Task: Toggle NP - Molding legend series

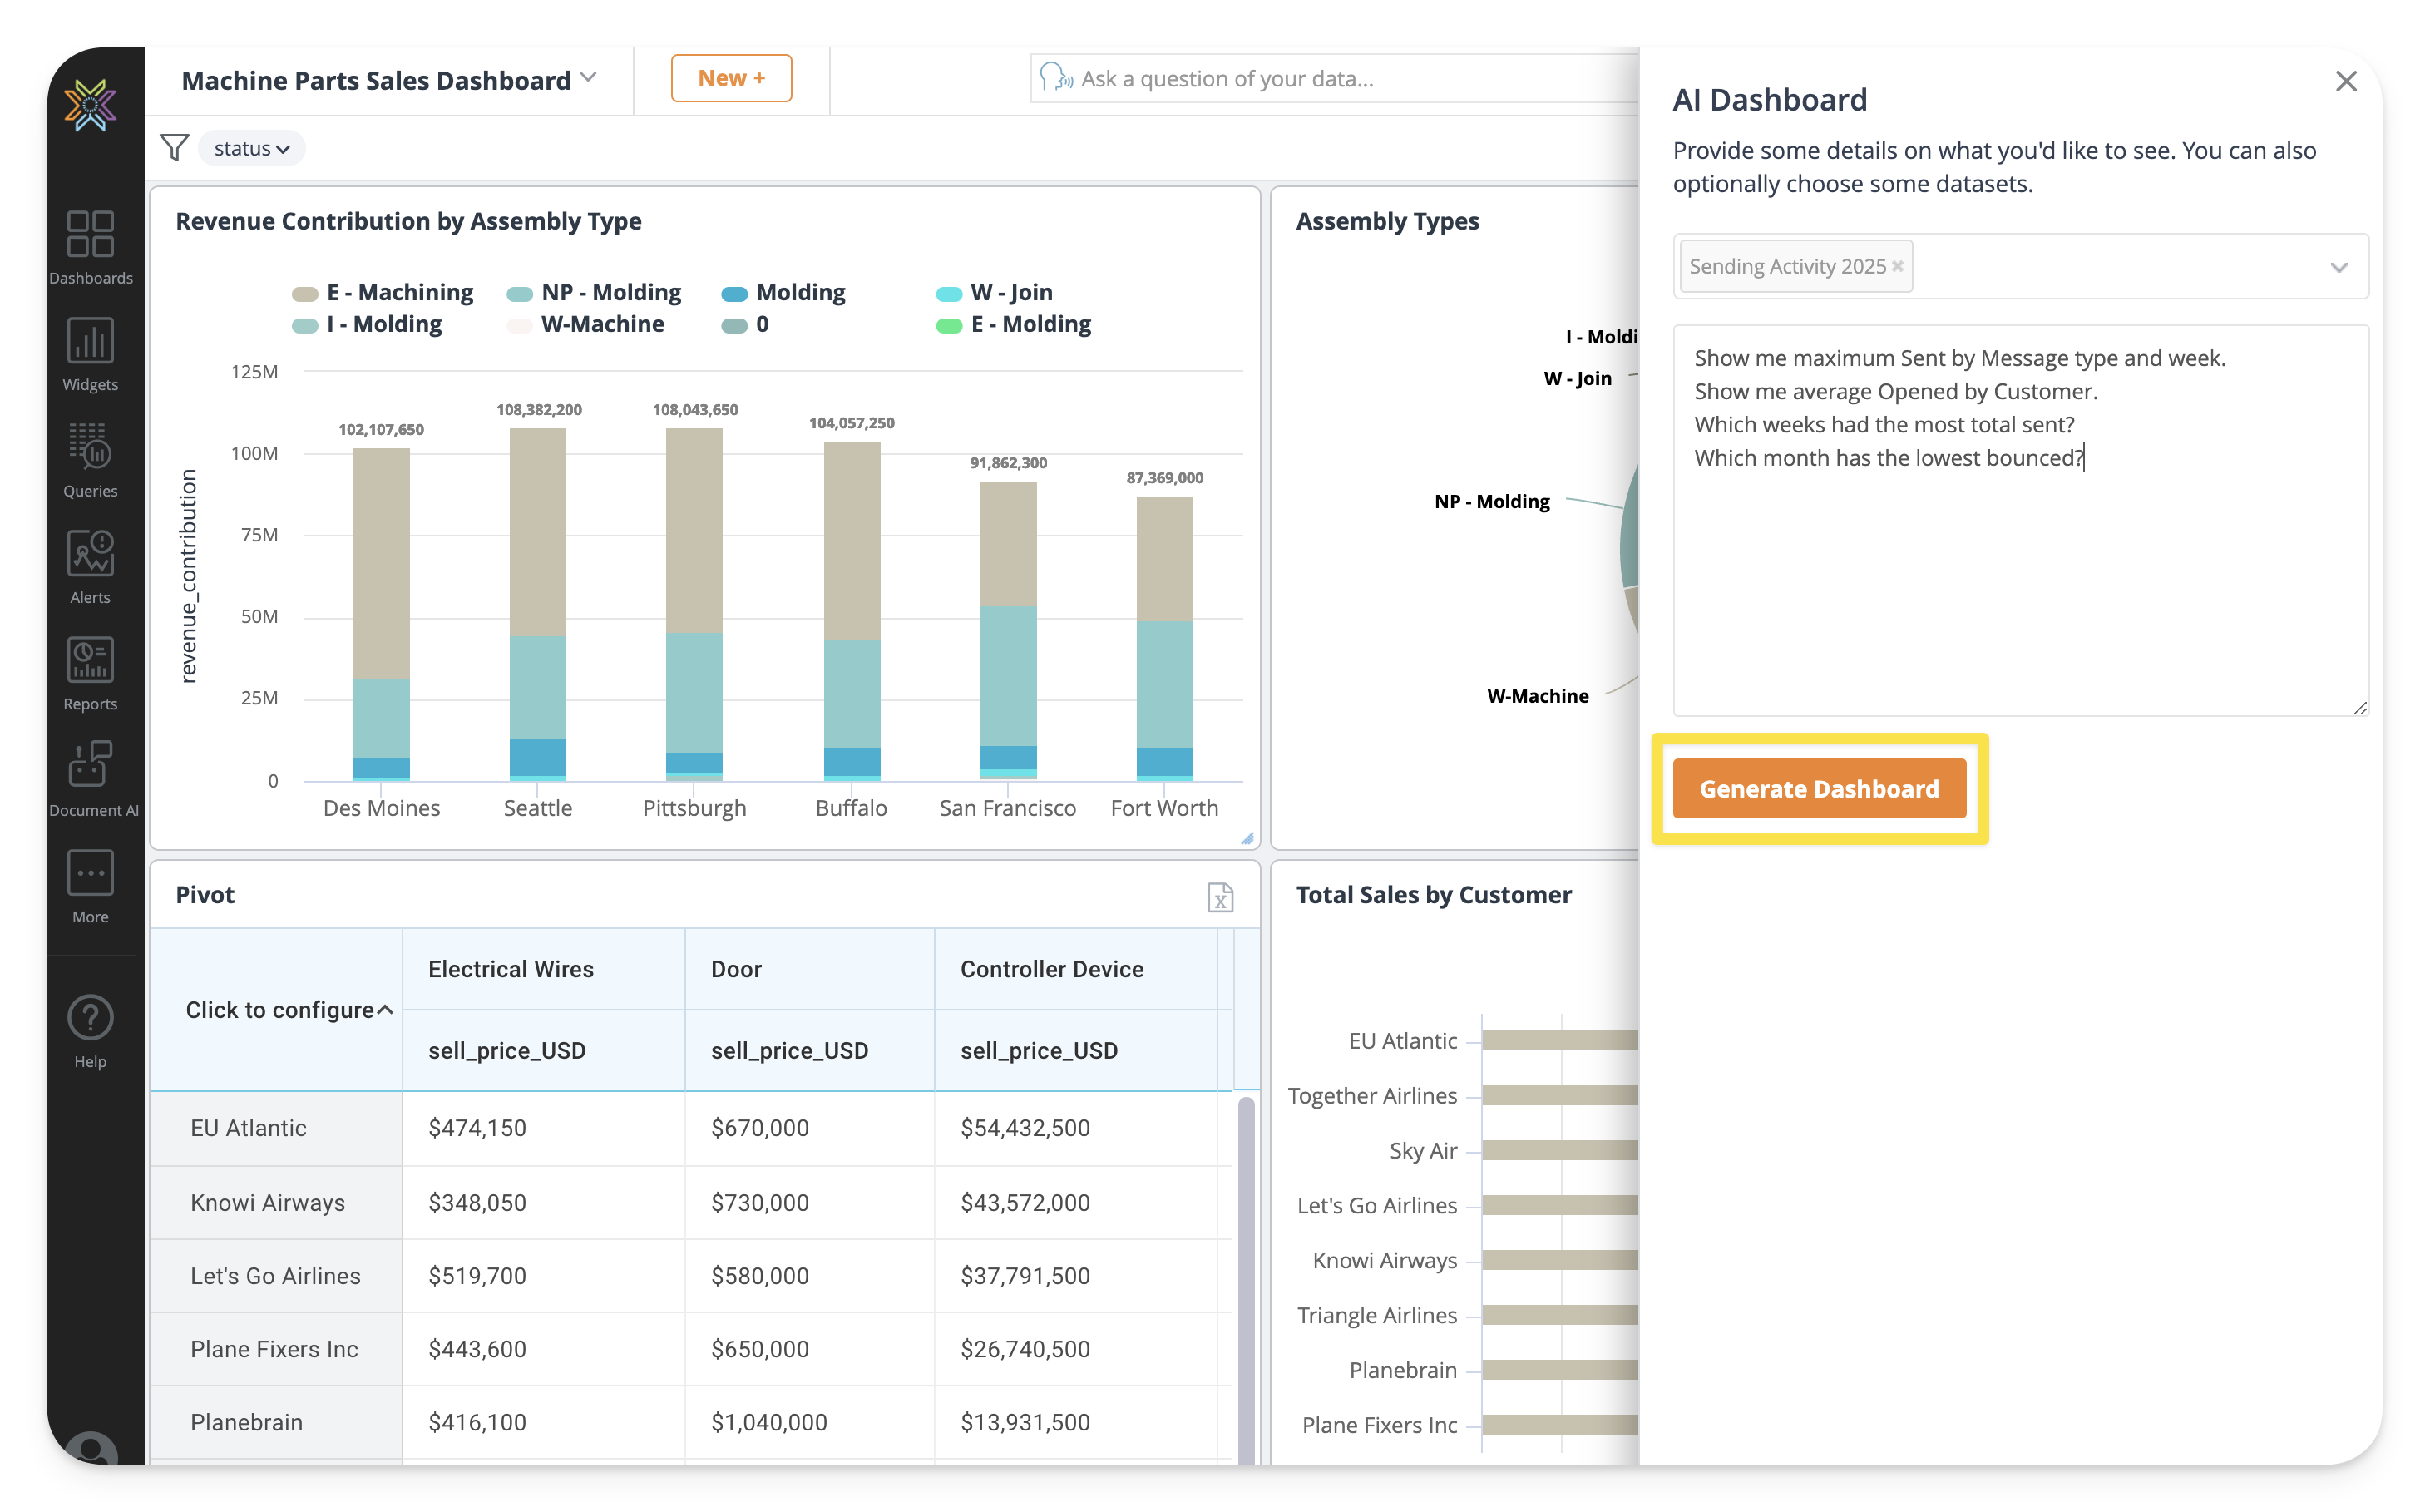Action: (610, 293)
